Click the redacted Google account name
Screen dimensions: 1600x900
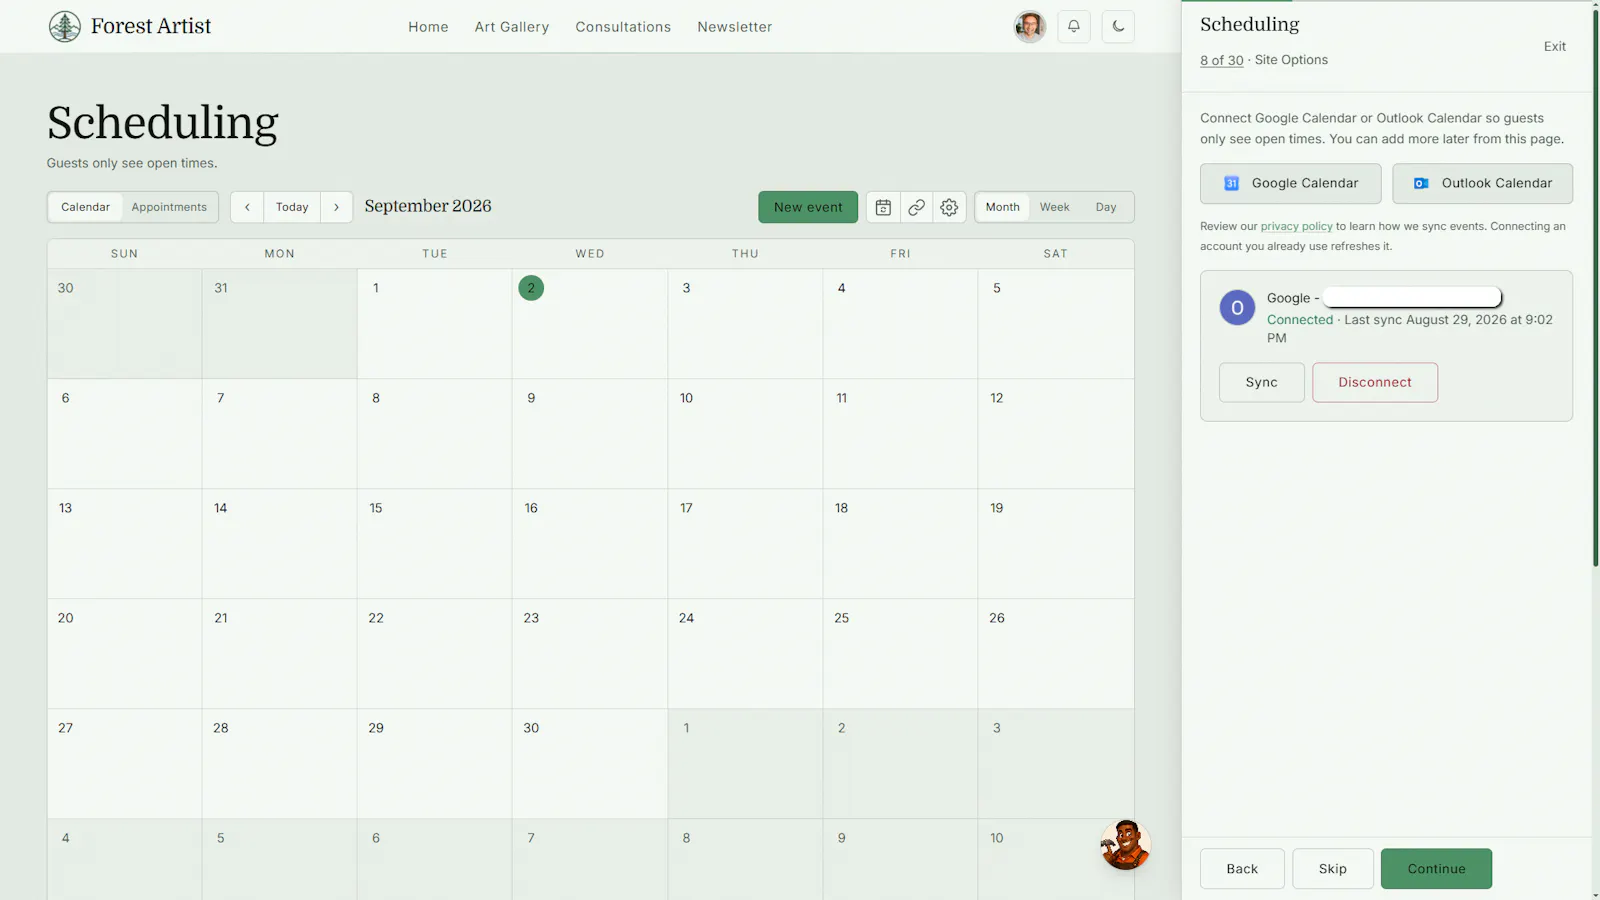[1412, 297]
